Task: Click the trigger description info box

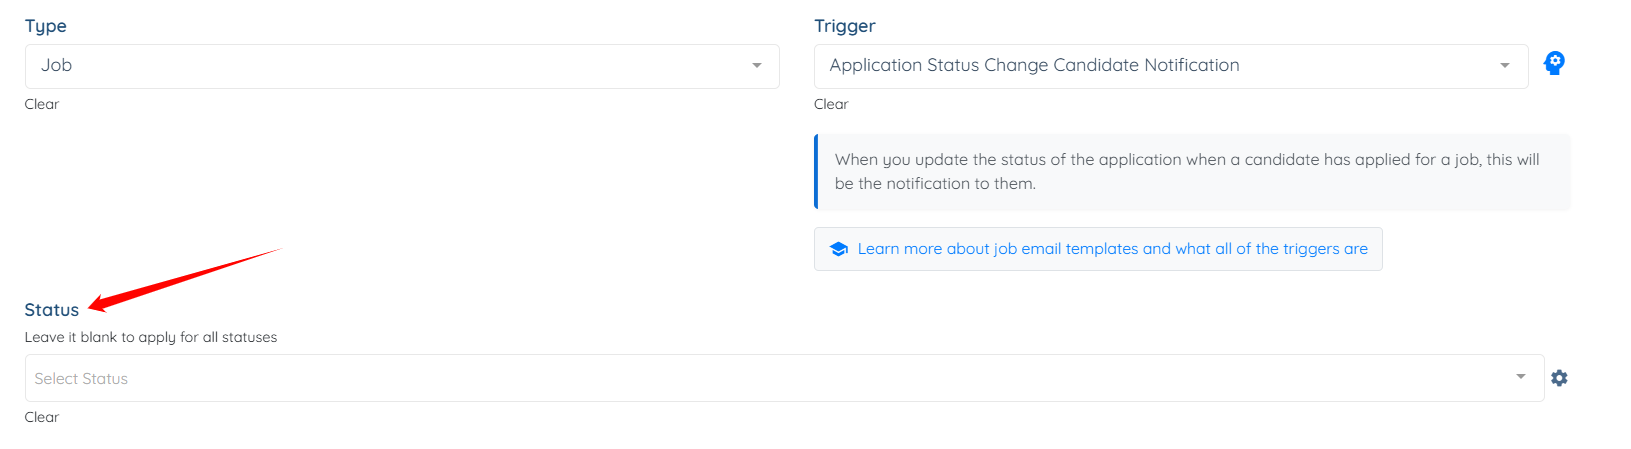Action: pos(1192,172)
